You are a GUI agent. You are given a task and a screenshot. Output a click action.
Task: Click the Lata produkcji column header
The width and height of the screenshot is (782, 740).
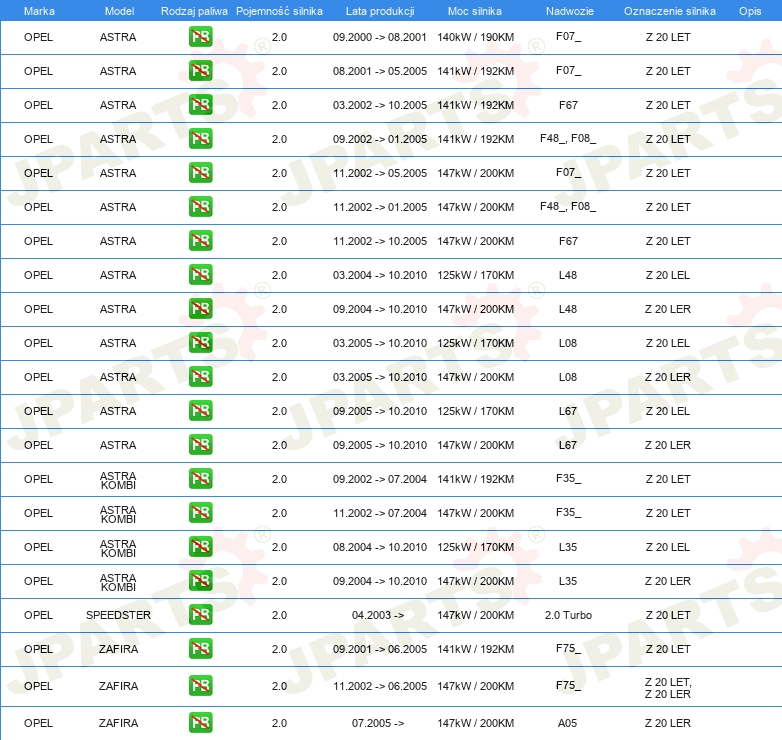click(x=380, y=11)
